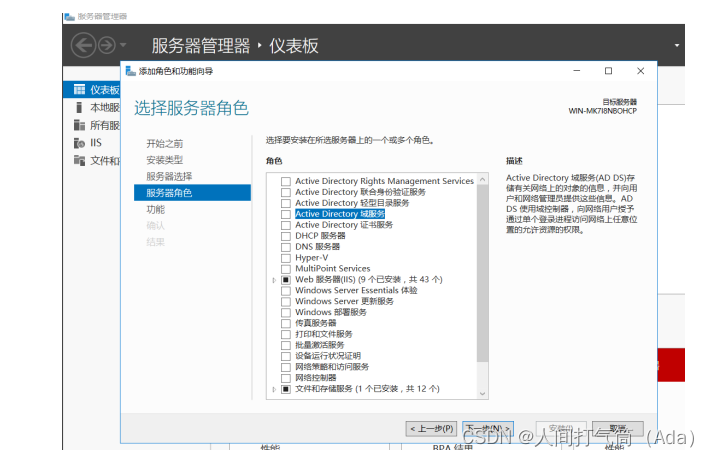710x457 pixels.
Task: Open the 文件和存储服务 sidebar icon
Action: (80, 160)
